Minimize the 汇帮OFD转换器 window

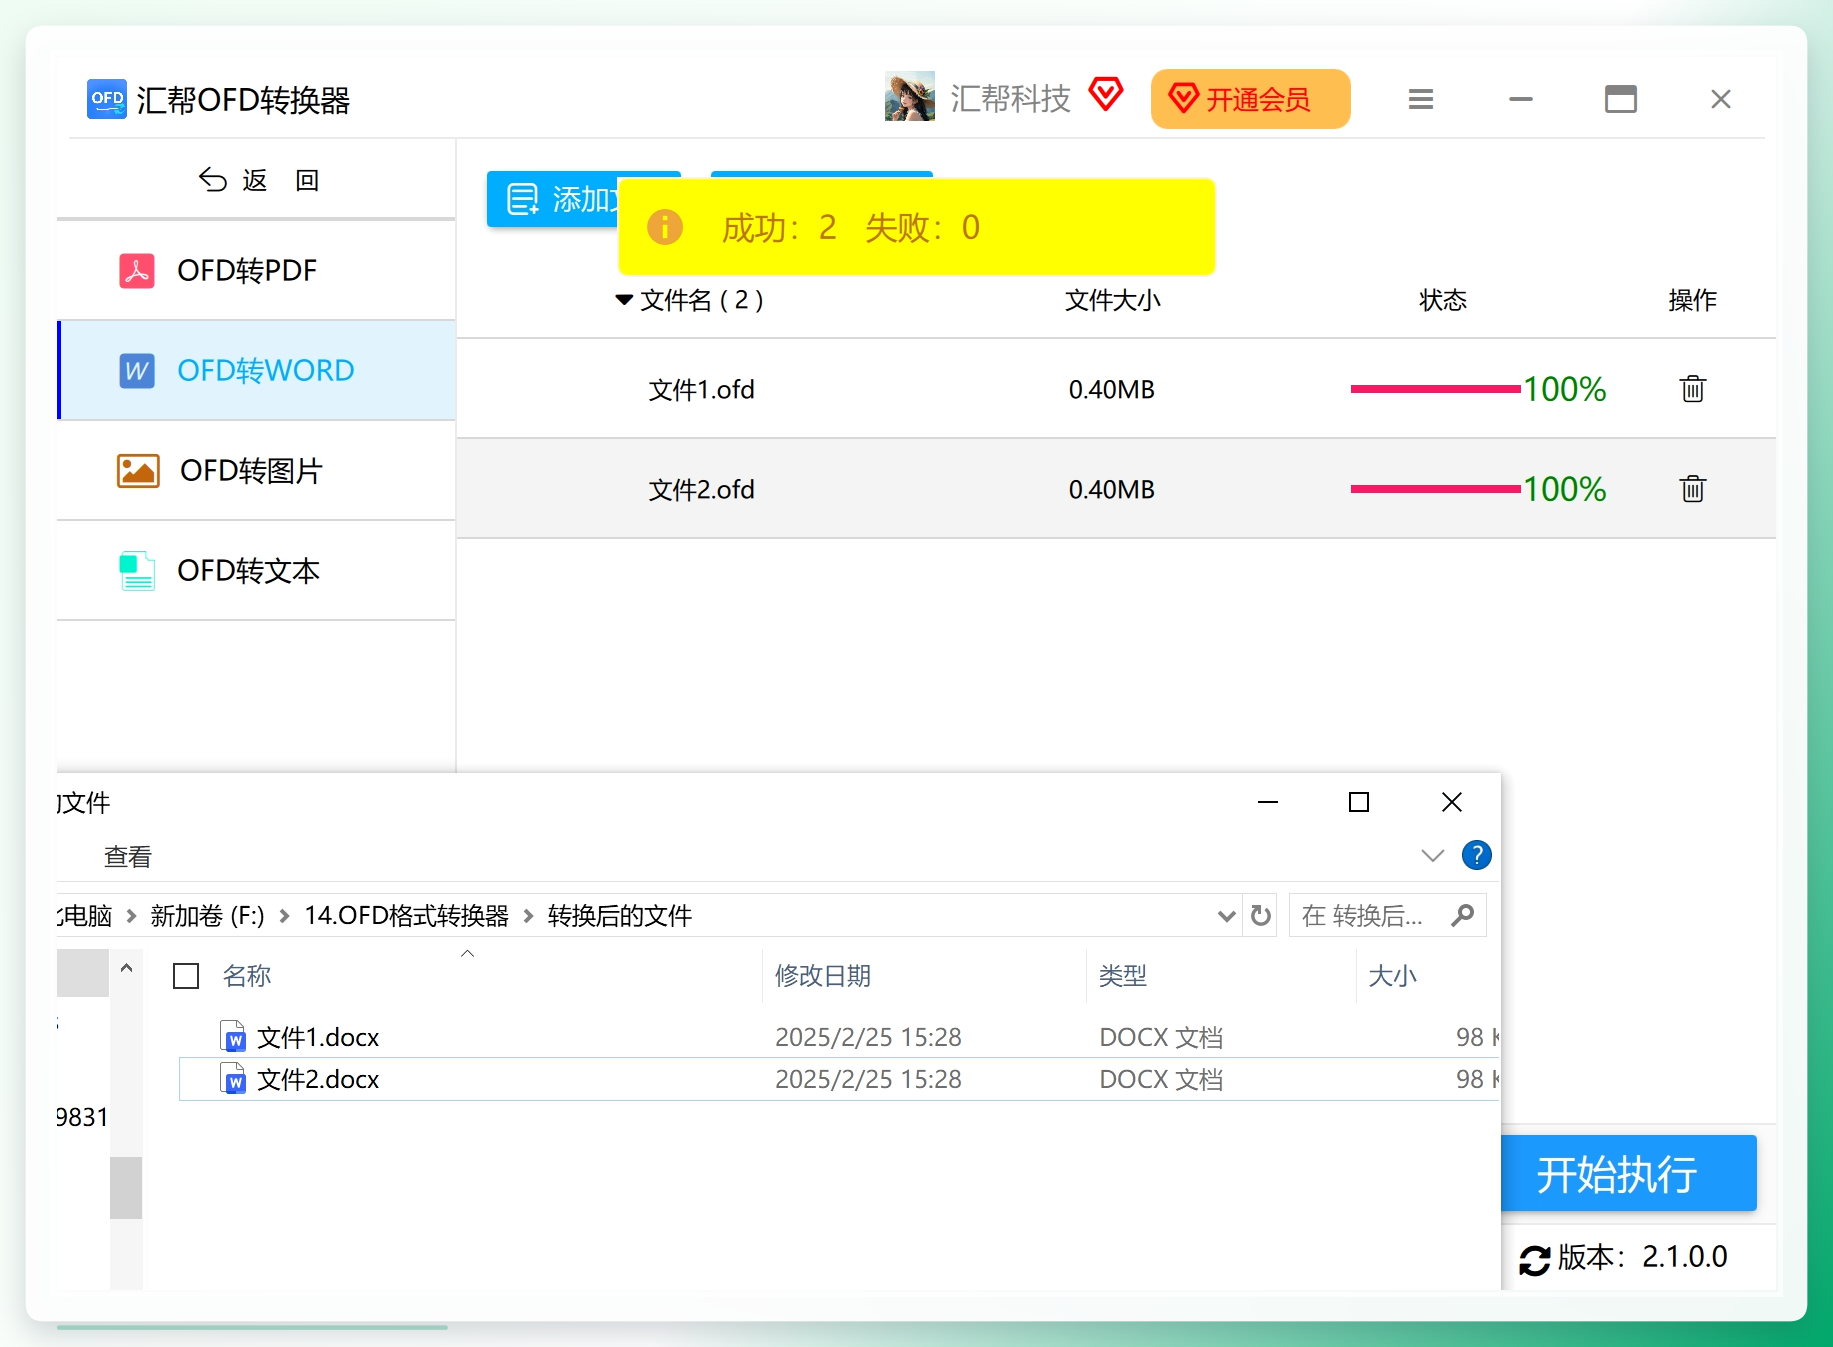click(1521, 99)
